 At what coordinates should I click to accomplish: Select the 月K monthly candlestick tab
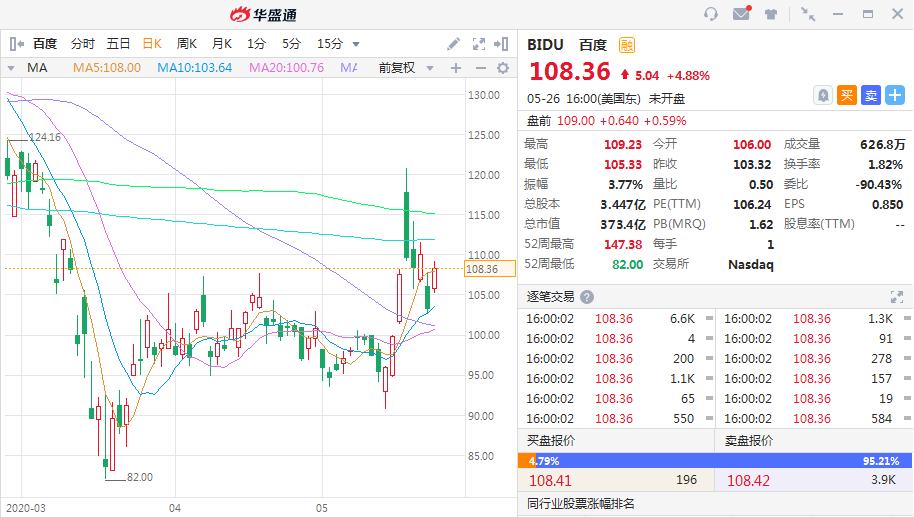[222, 44]
